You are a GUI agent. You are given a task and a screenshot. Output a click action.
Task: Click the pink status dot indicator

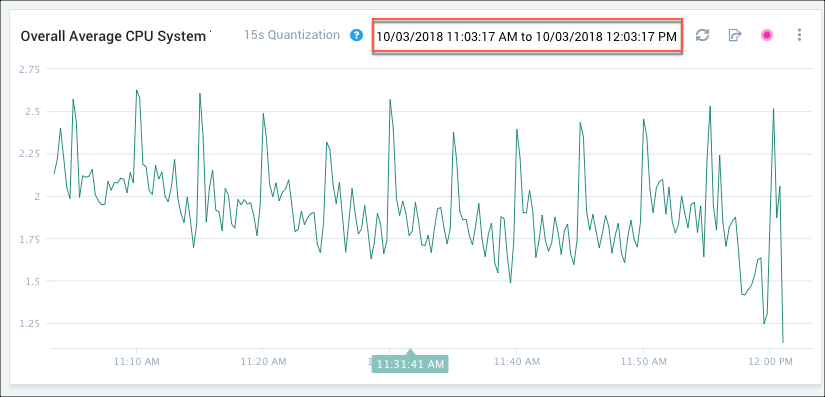click(x=767, y=35)
